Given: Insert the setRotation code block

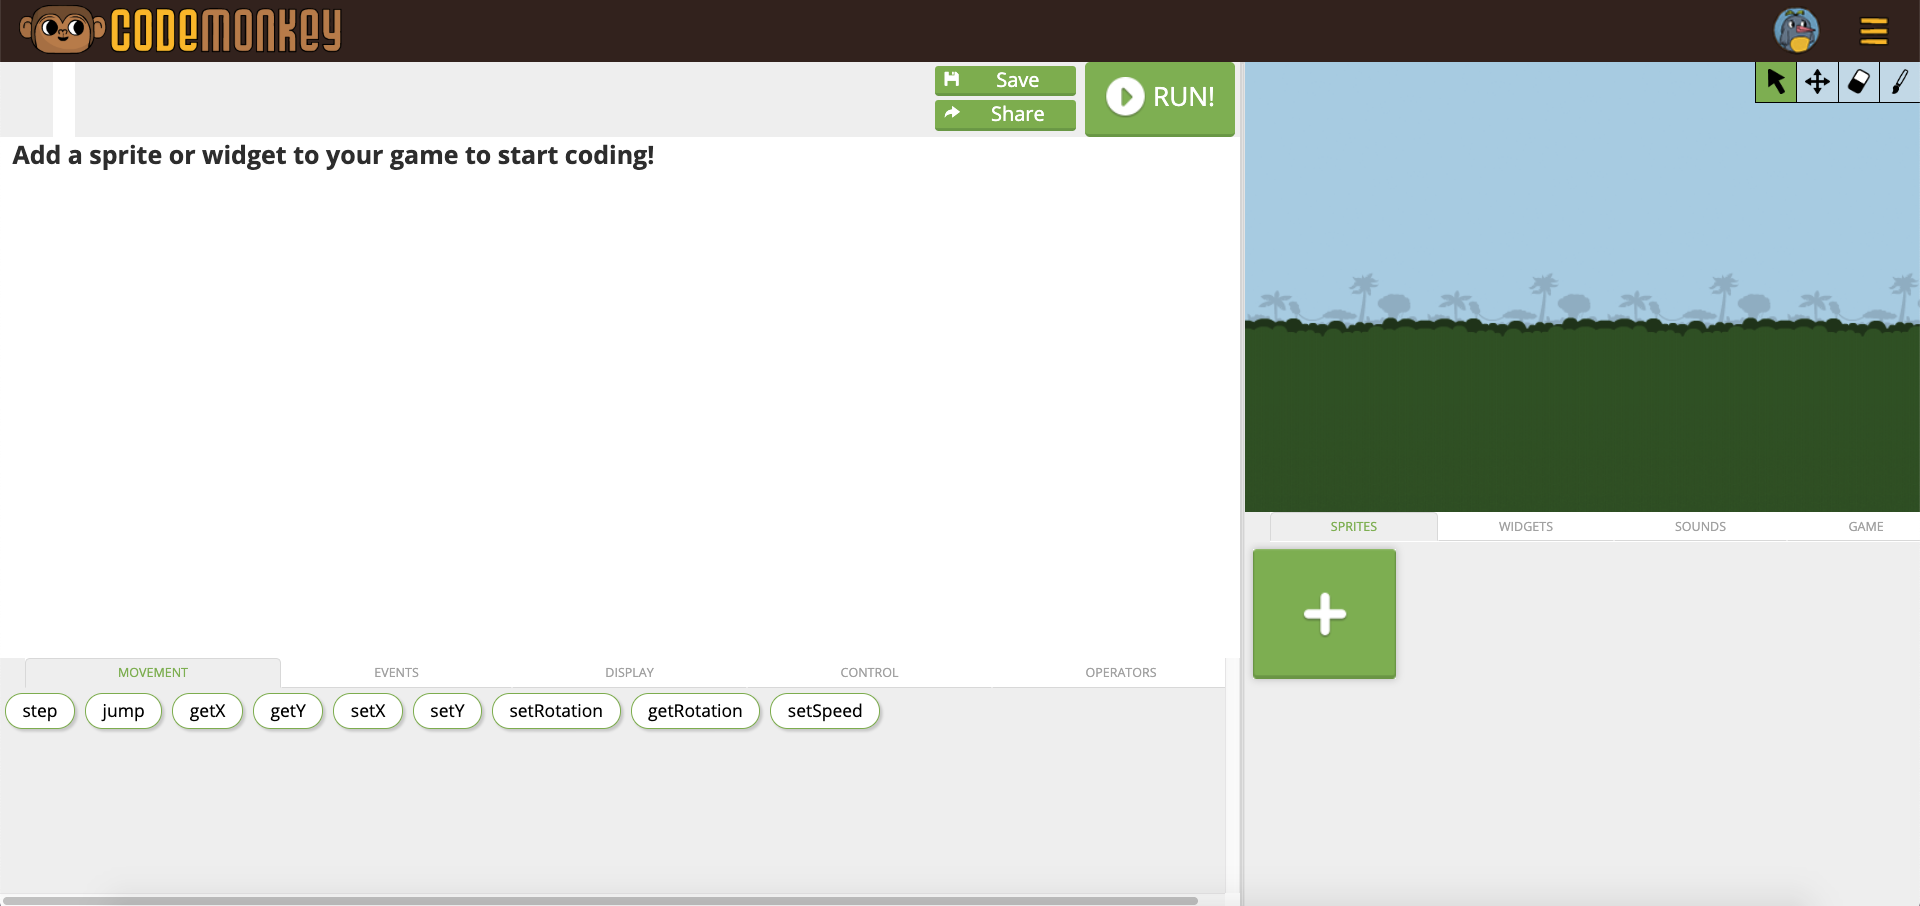Looking at the screenshot, I should click(x=556, y=711).
